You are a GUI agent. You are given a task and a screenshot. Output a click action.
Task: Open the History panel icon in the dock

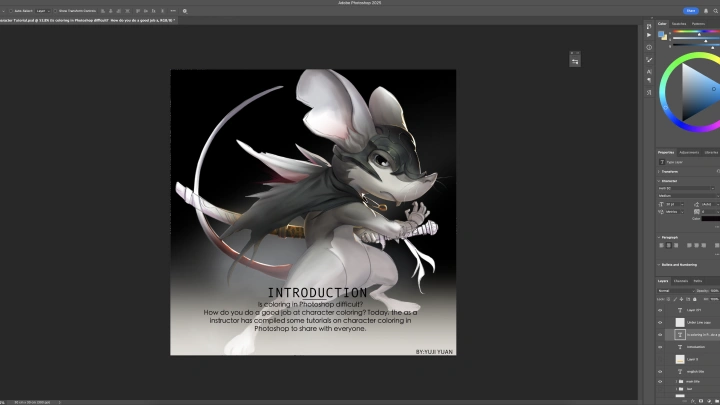pyautogui.click(x=649, y=27)
